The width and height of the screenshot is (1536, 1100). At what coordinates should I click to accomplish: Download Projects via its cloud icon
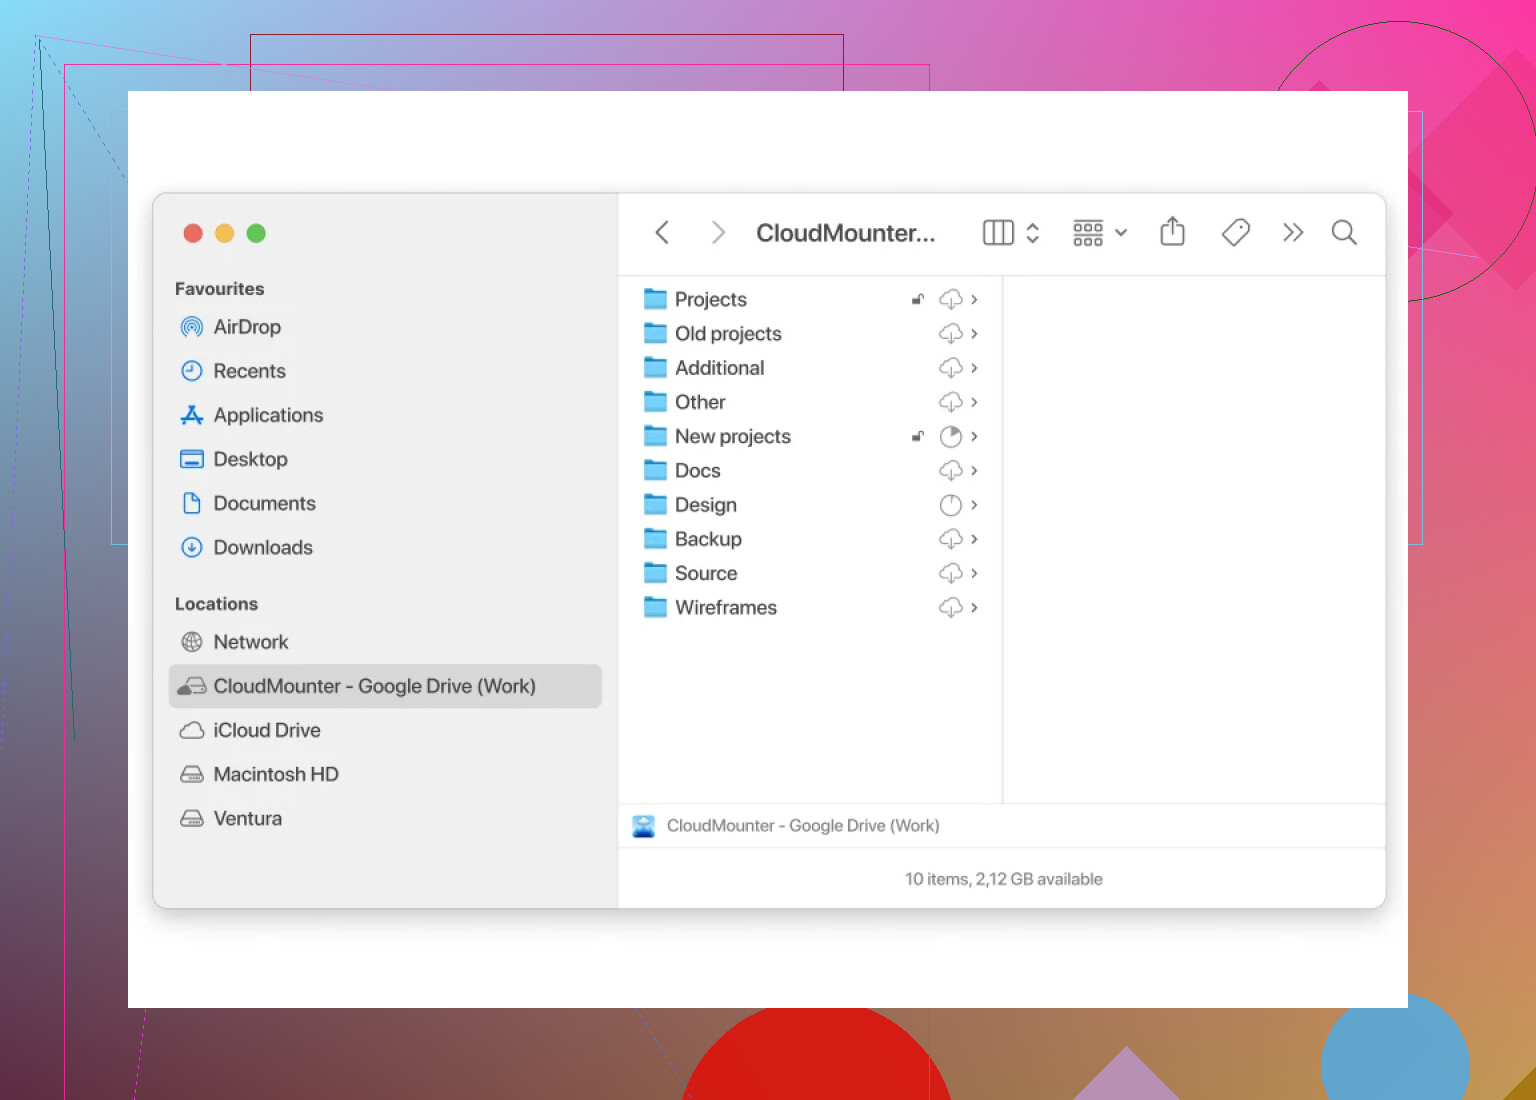[950, 299]
